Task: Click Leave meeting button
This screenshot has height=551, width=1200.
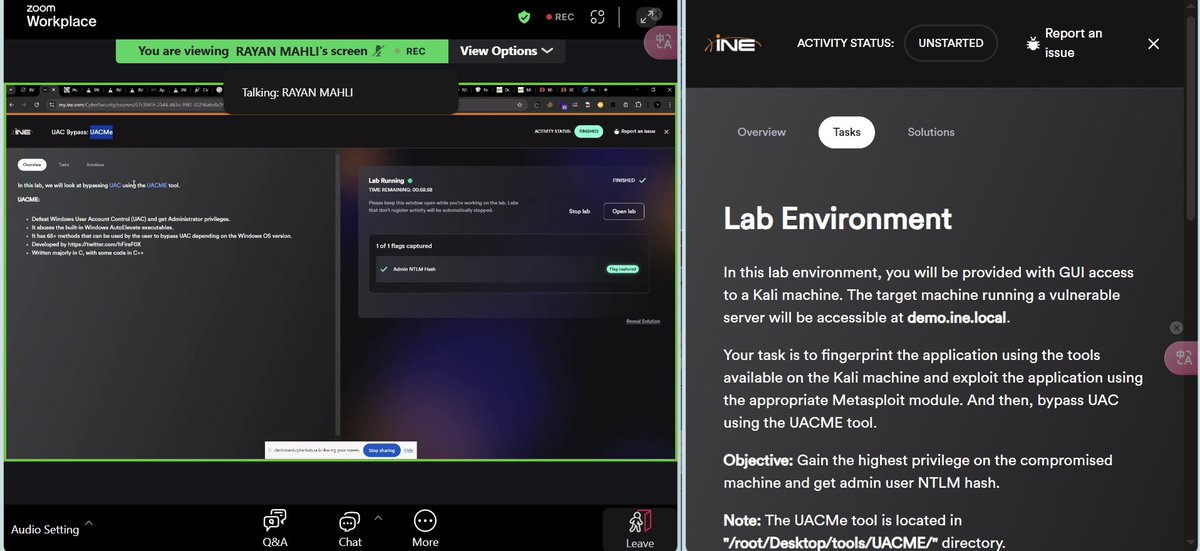Action: [640, 529]
